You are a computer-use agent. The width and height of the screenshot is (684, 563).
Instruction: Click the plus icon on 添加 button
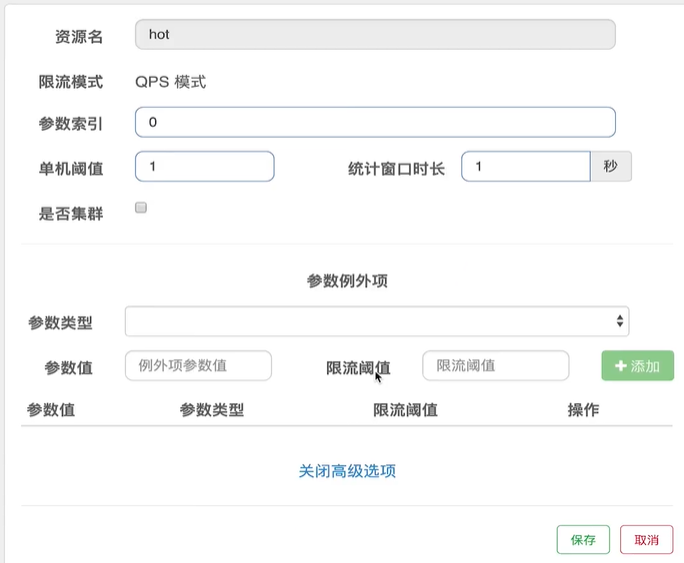621,366
